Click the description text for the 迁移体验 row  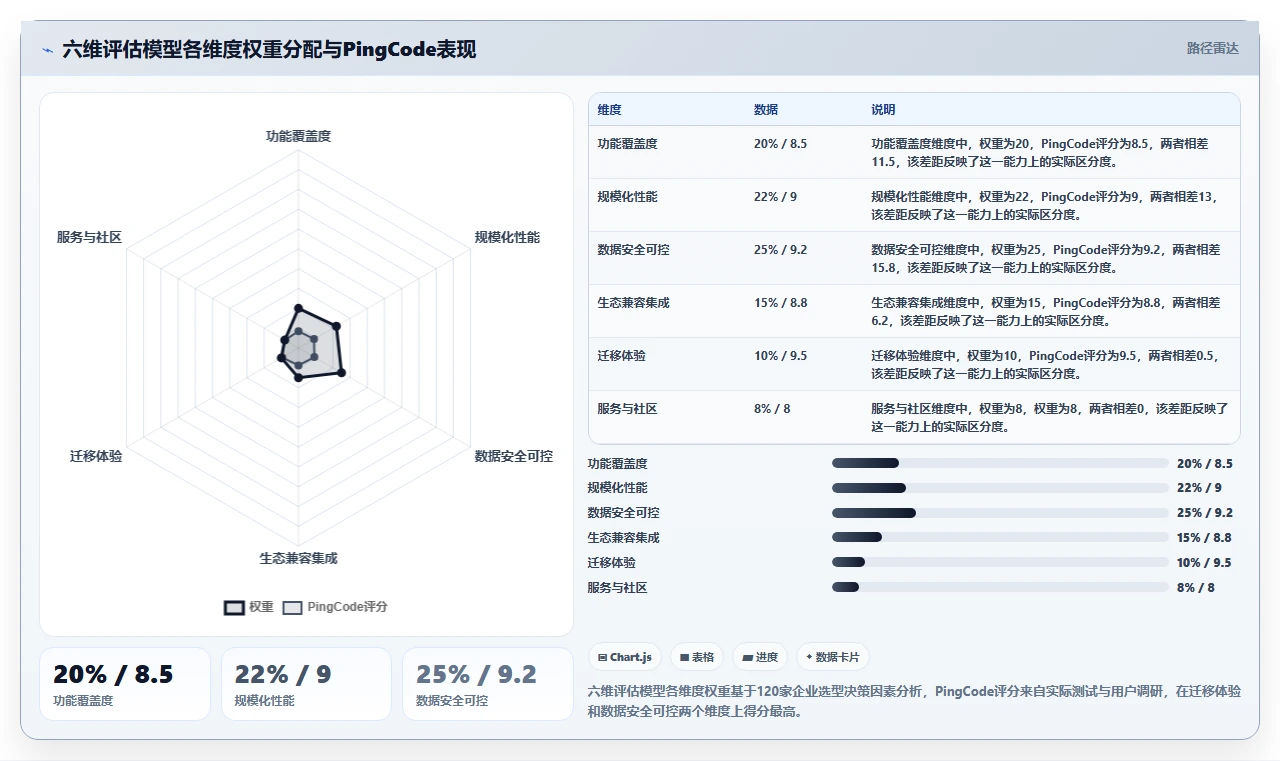pyautogui.click(x=1046, y=364)
